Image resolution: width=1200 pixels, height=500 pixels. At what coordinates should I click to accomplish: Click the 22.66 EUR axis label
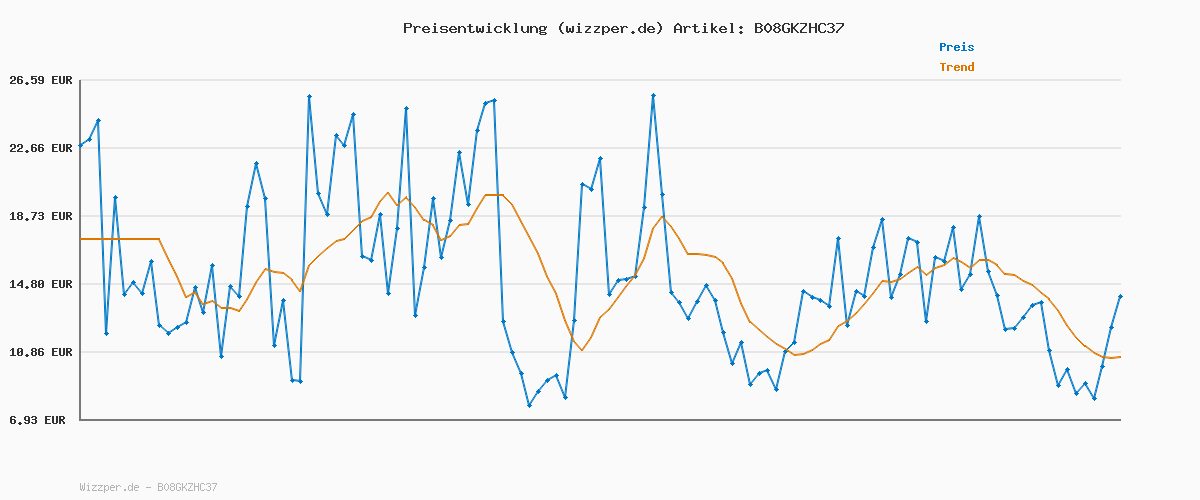[x=41, y=148]
